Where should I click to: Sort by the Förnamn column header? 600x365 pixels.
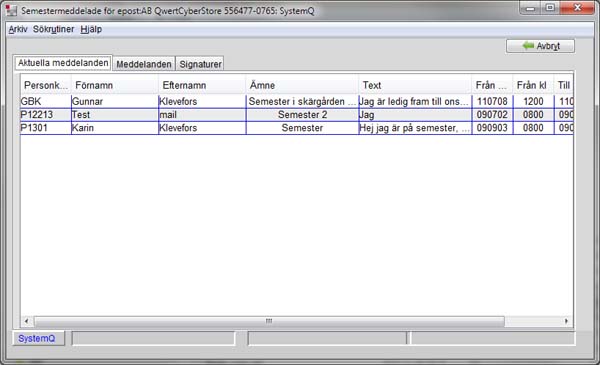(x=115, y=85)
